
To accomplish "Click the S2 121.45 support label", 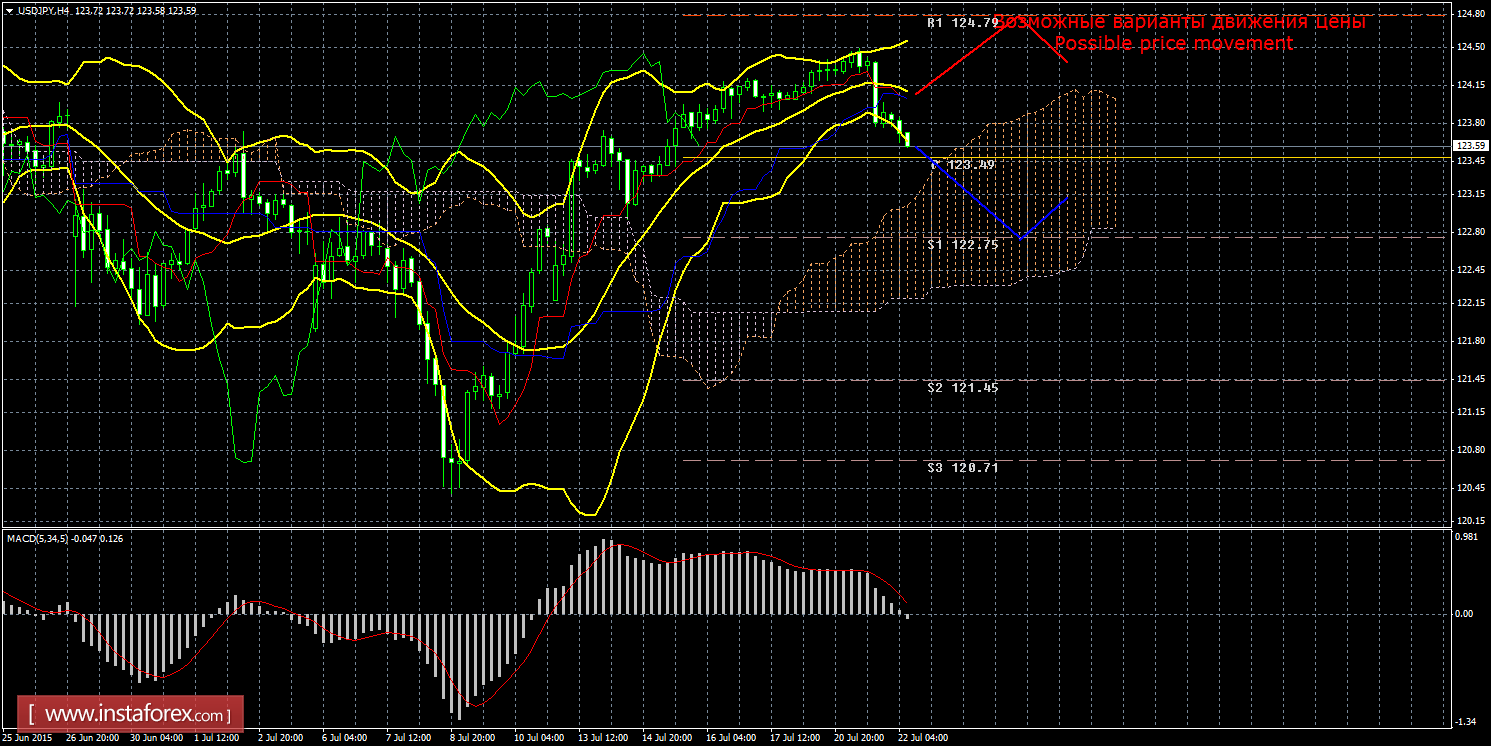I will coord(962,387).
